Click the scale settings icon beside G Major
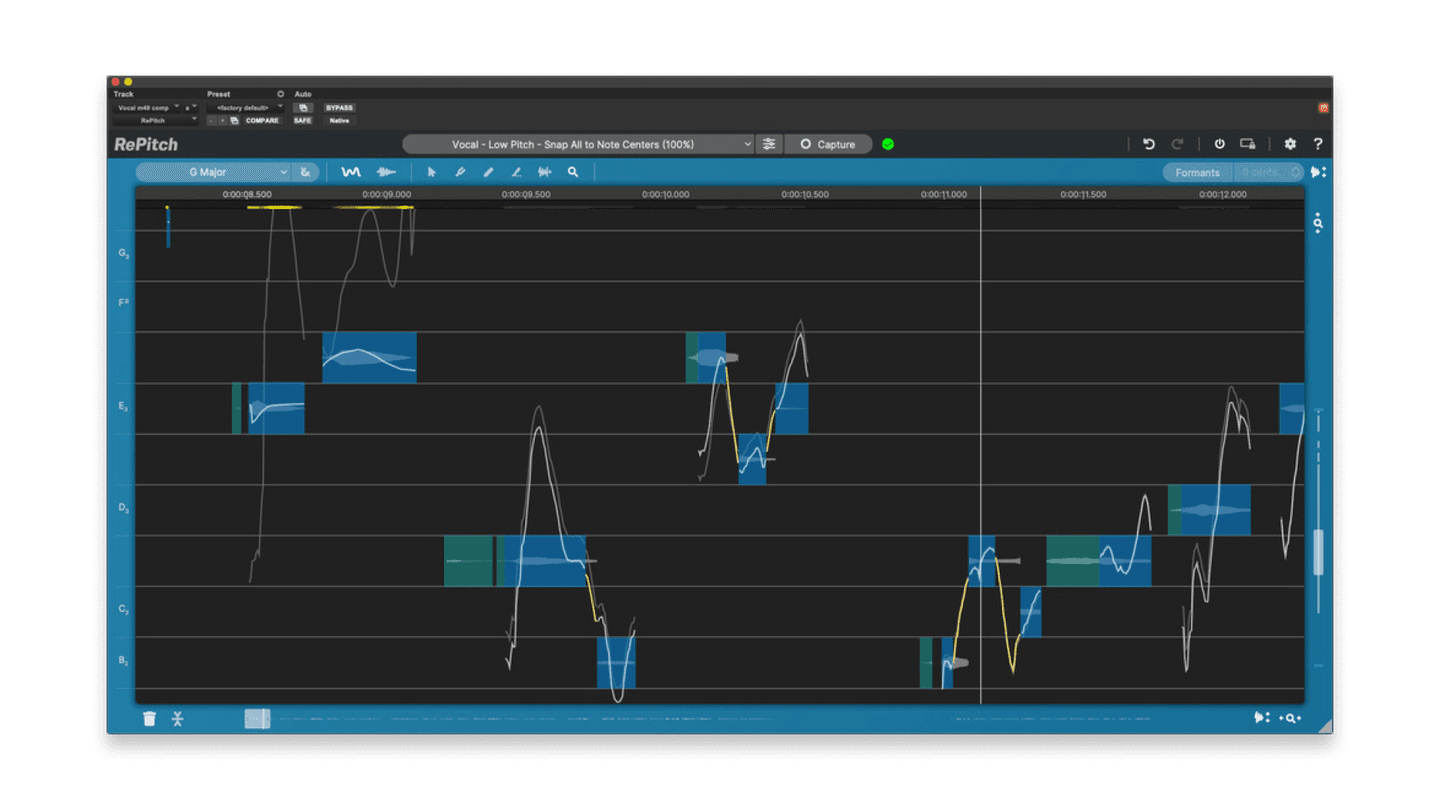The height and width of the screenshot is (810, 1440). (305, 172)
